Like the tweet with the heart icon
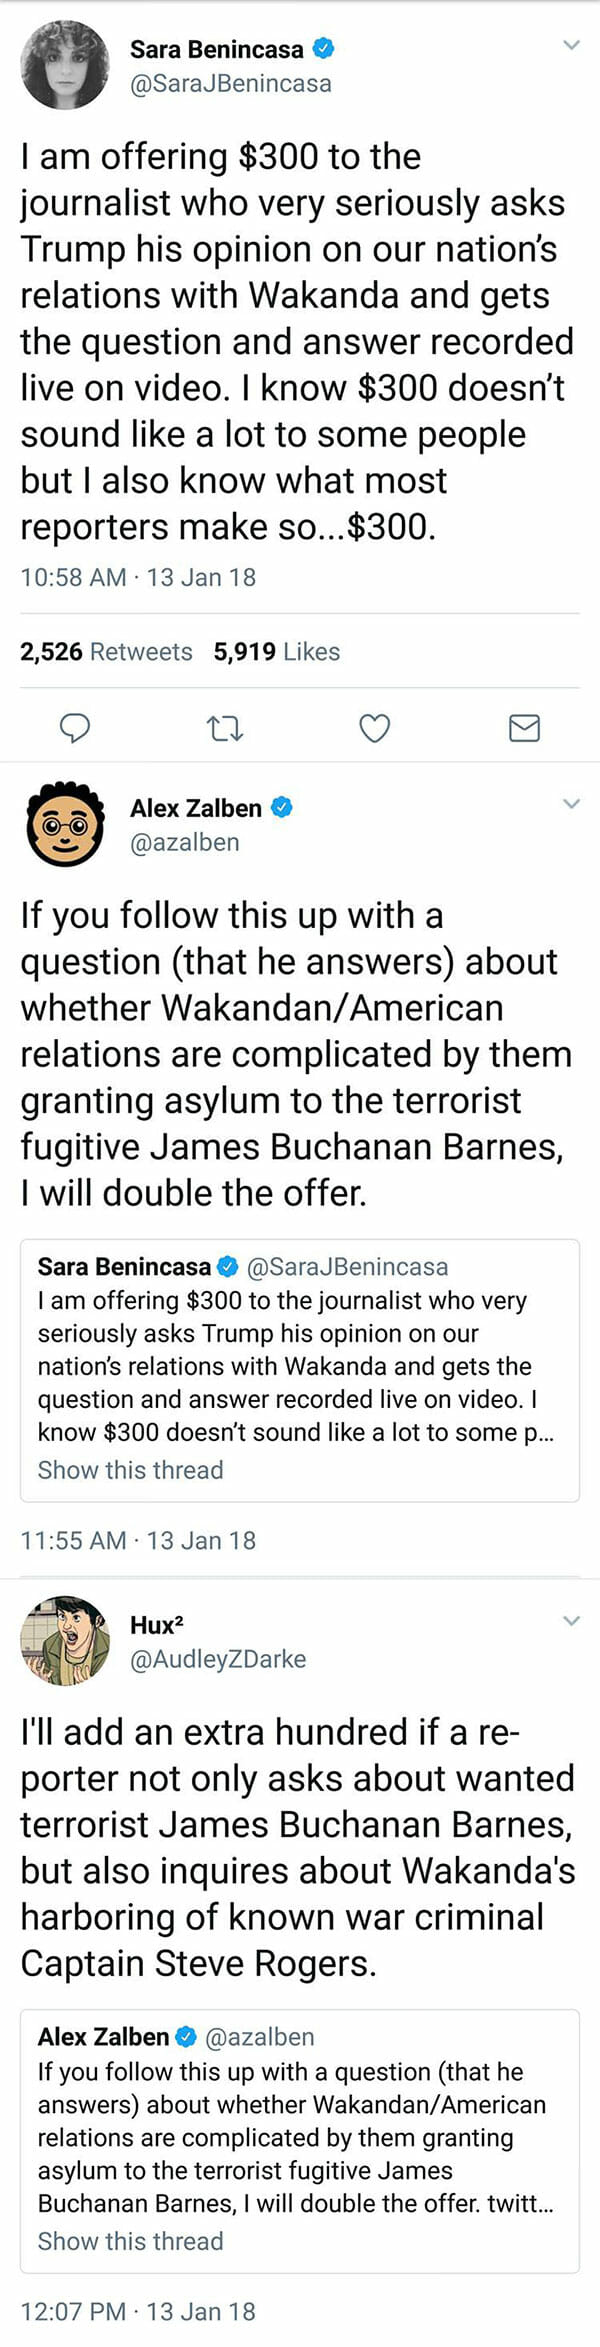Viewport: 600px width, 2347px height. (x=374, y=728)
